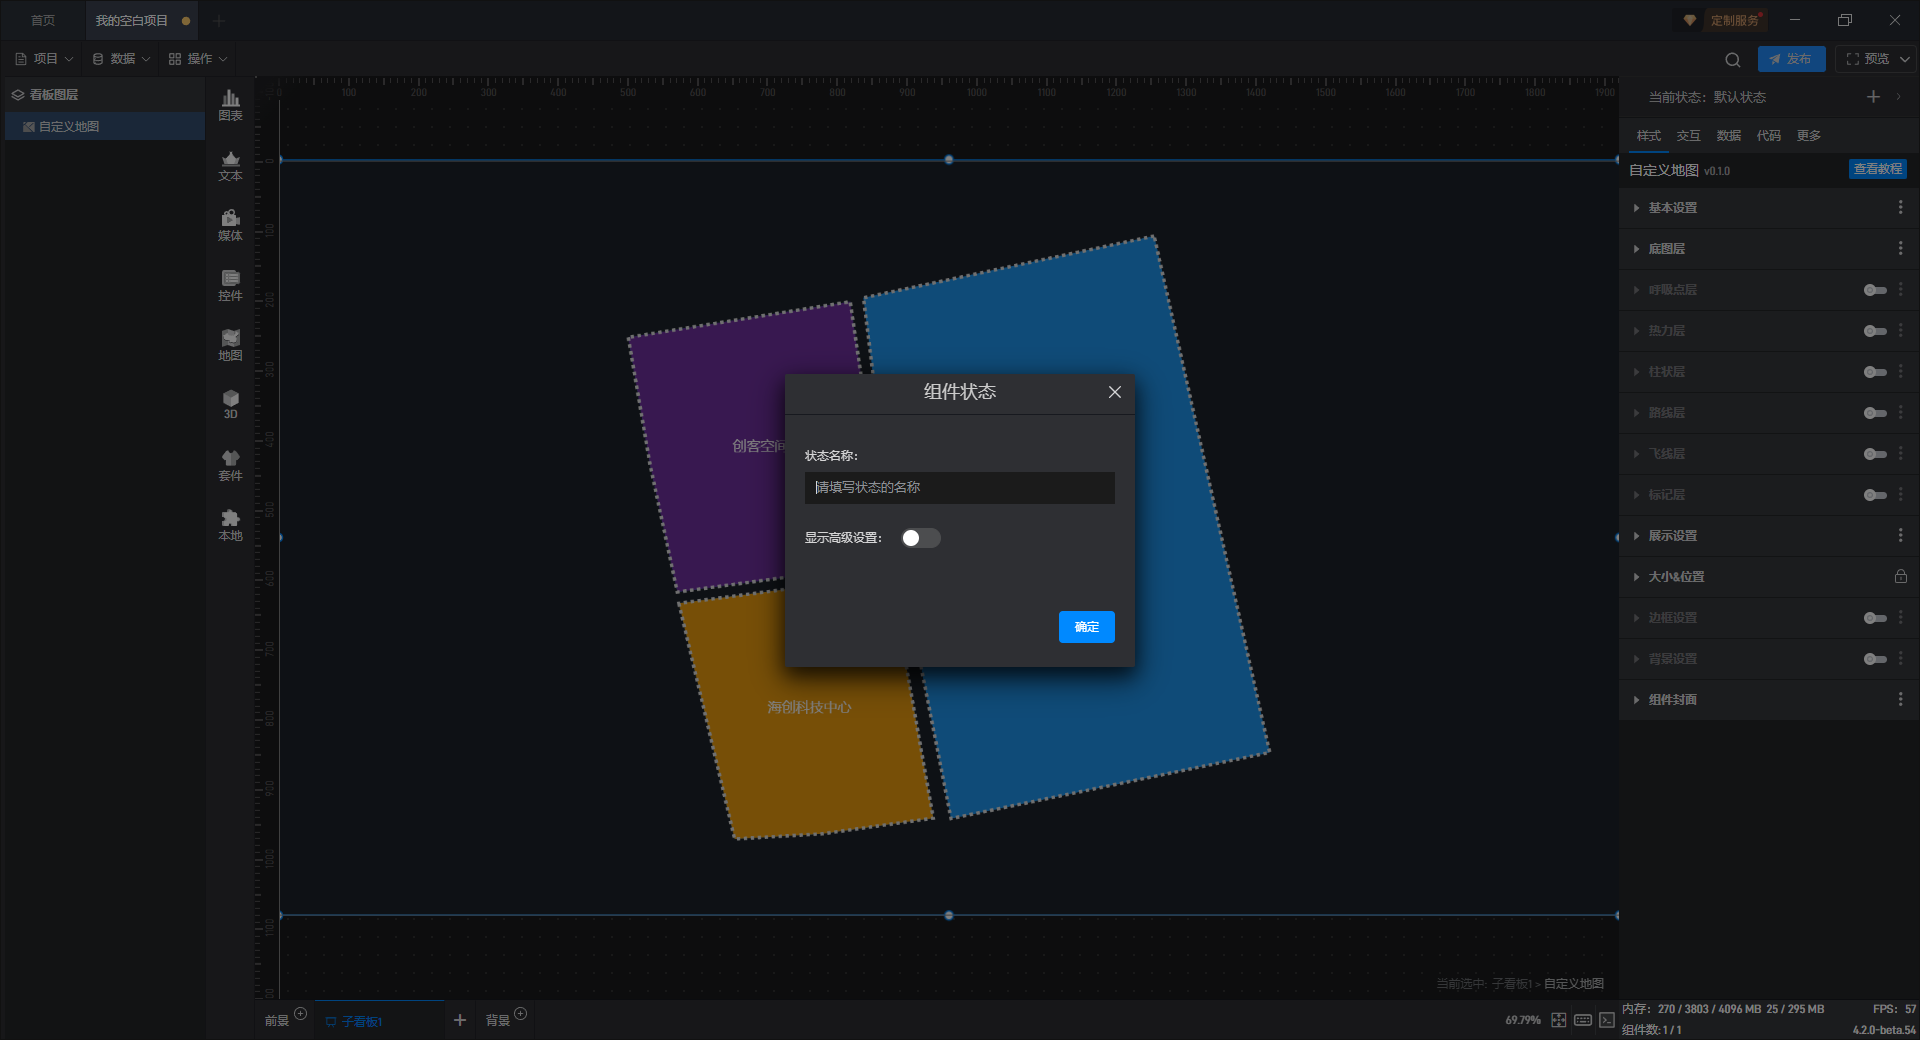Switch to the 数据 tab in right panel
This screenshot has height=1040, width=1920.
(x=1728, y=135)
